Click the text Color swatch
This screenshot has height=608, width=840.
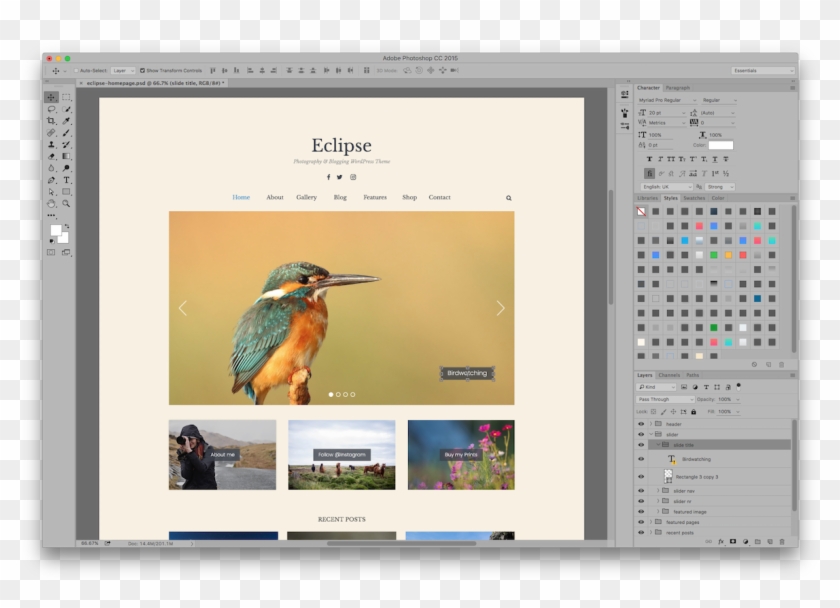click(x=721, y=145)
